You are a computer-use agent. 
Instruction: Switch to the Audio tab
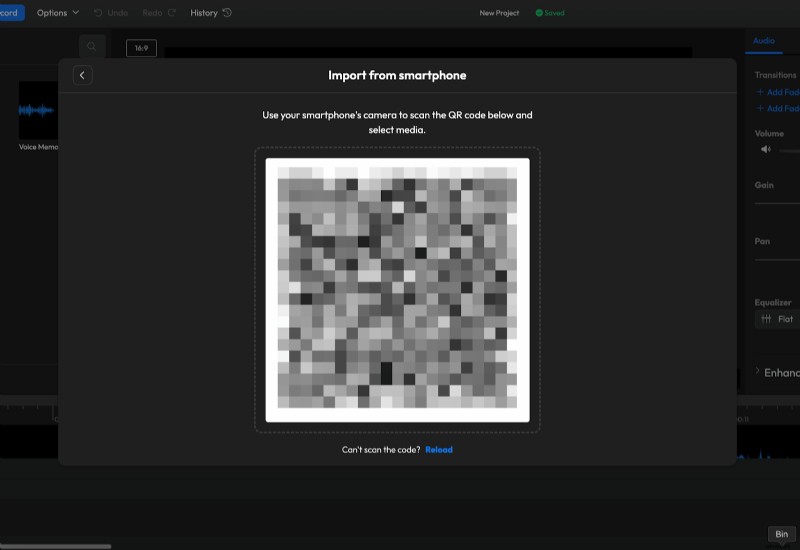point(764,41)
